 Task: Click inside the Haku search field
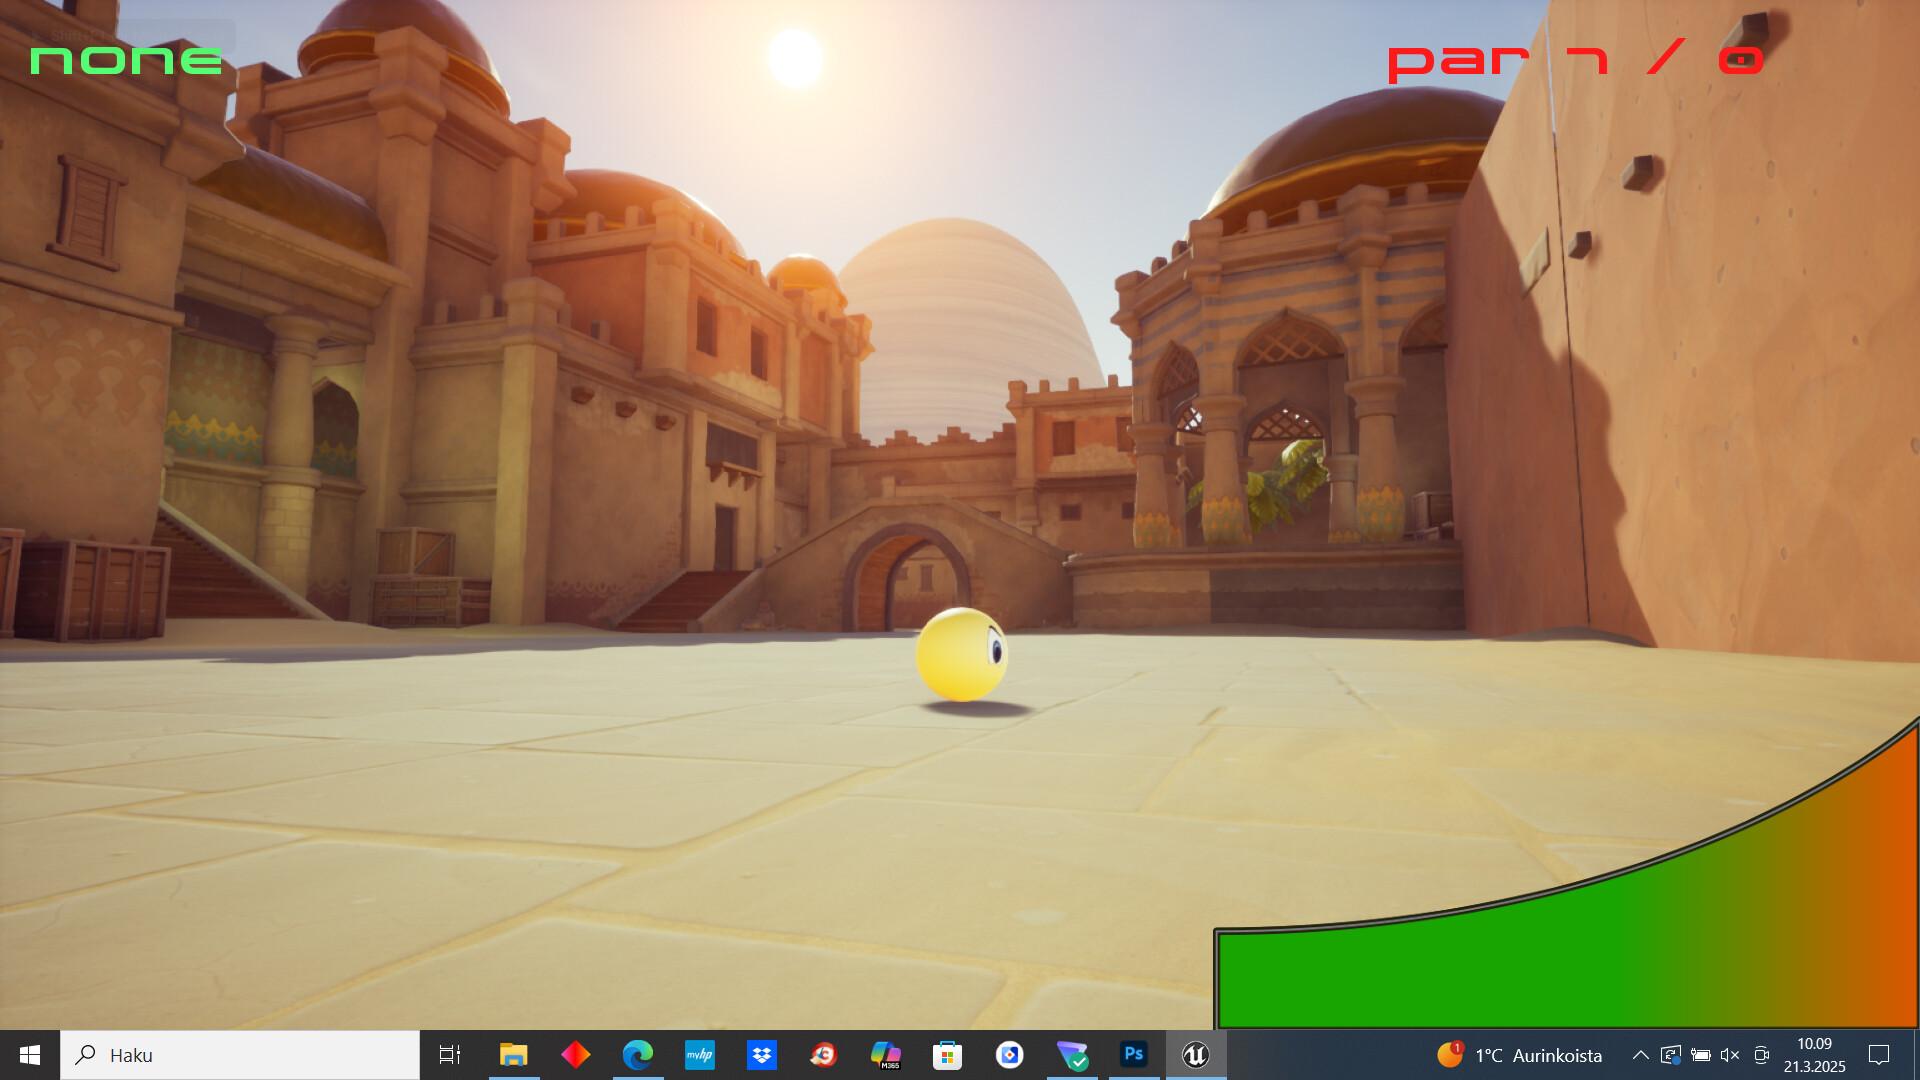pyautogui.click(x=240, y=1055)
